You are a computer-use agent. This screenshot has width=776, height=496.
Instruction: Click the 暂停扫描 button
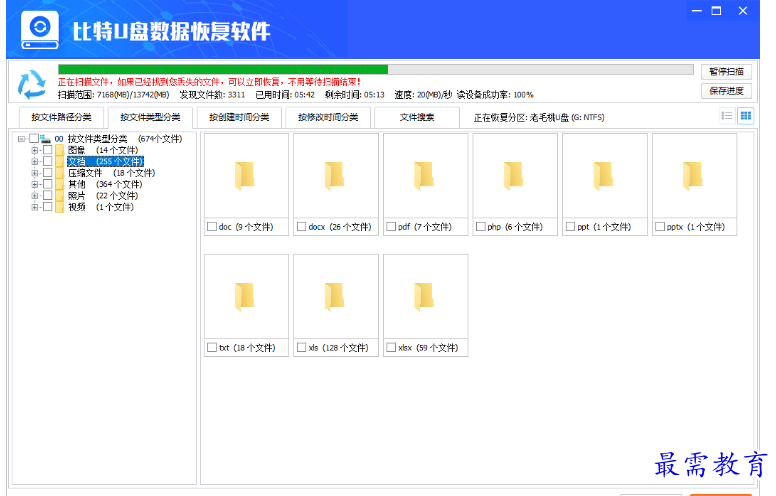click(726, 72)
